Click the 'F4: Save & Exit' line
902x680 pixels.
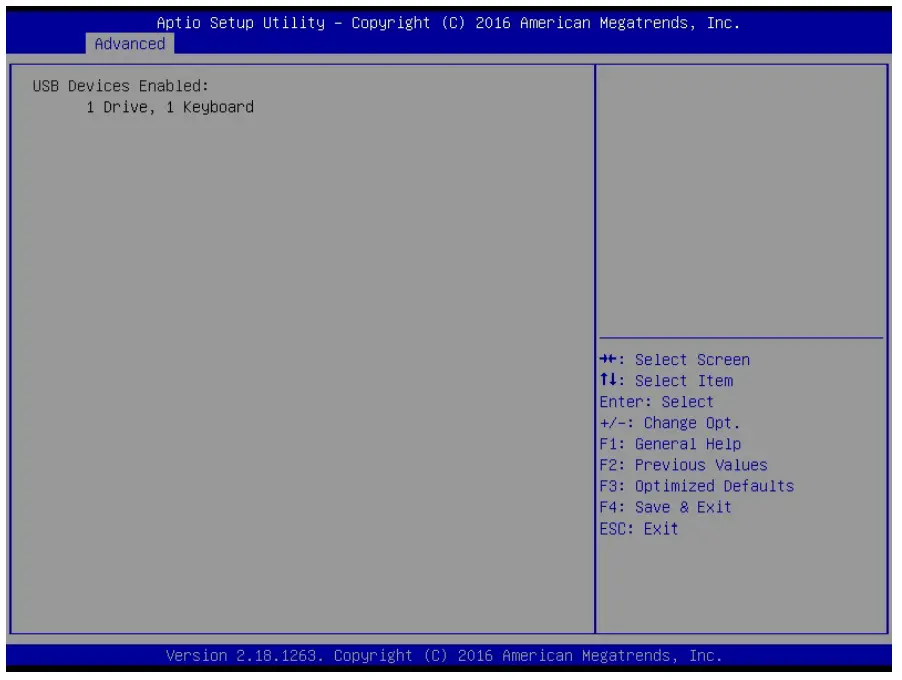pos(666,507)
